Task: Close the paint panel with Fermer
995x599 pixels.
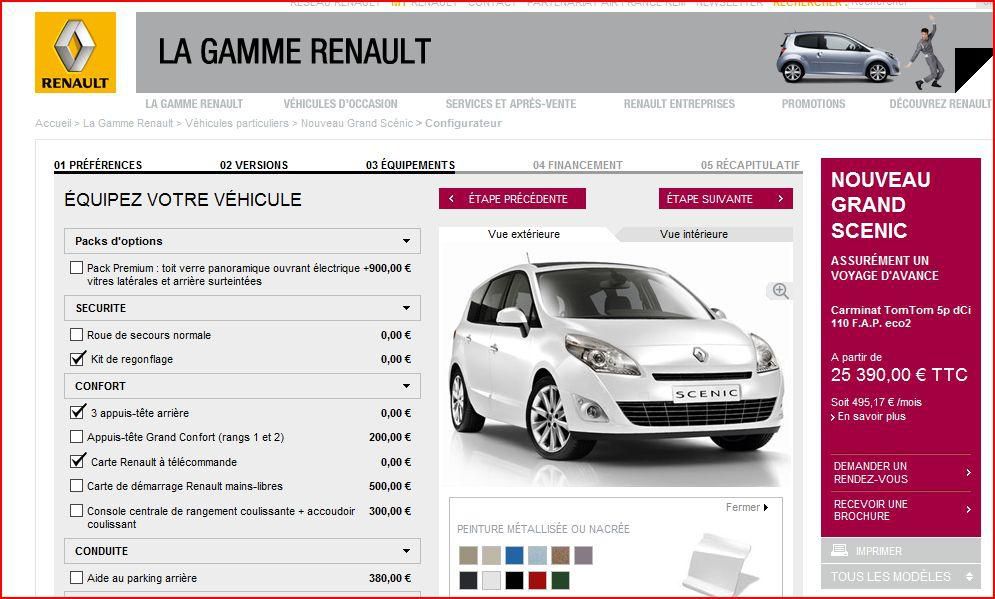Action: [747, 508]
